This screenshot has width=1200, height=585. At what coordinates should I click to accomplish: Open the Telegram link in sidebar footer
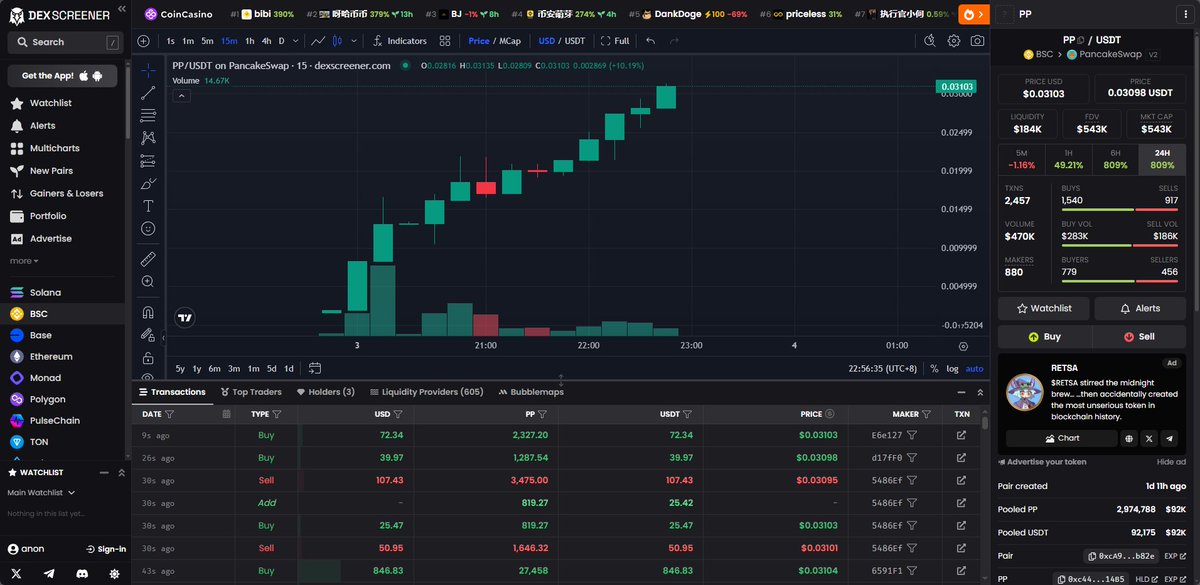(51, 573)
